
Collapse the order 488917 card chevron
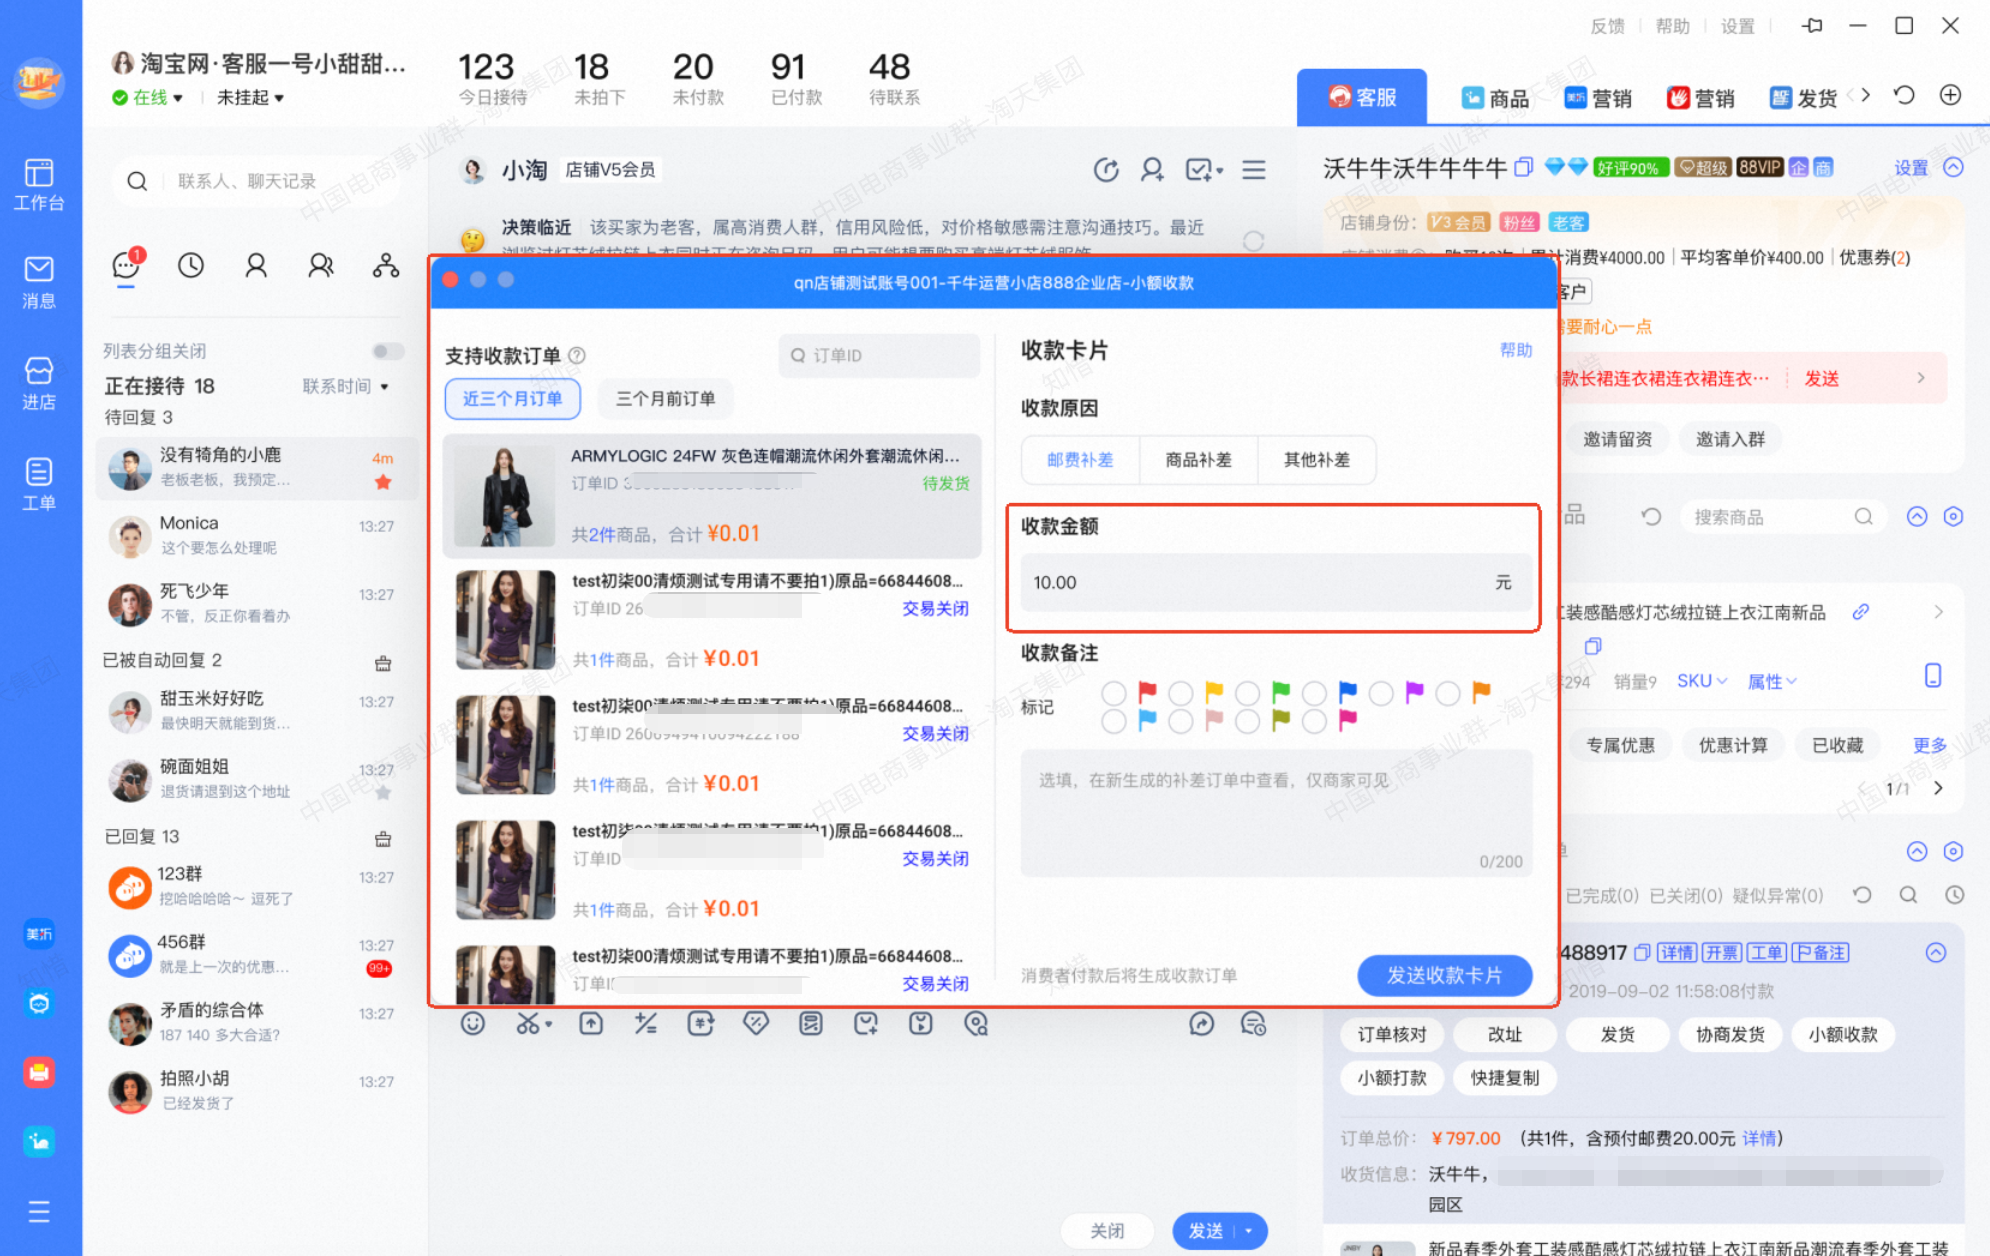coord(1936,952)
